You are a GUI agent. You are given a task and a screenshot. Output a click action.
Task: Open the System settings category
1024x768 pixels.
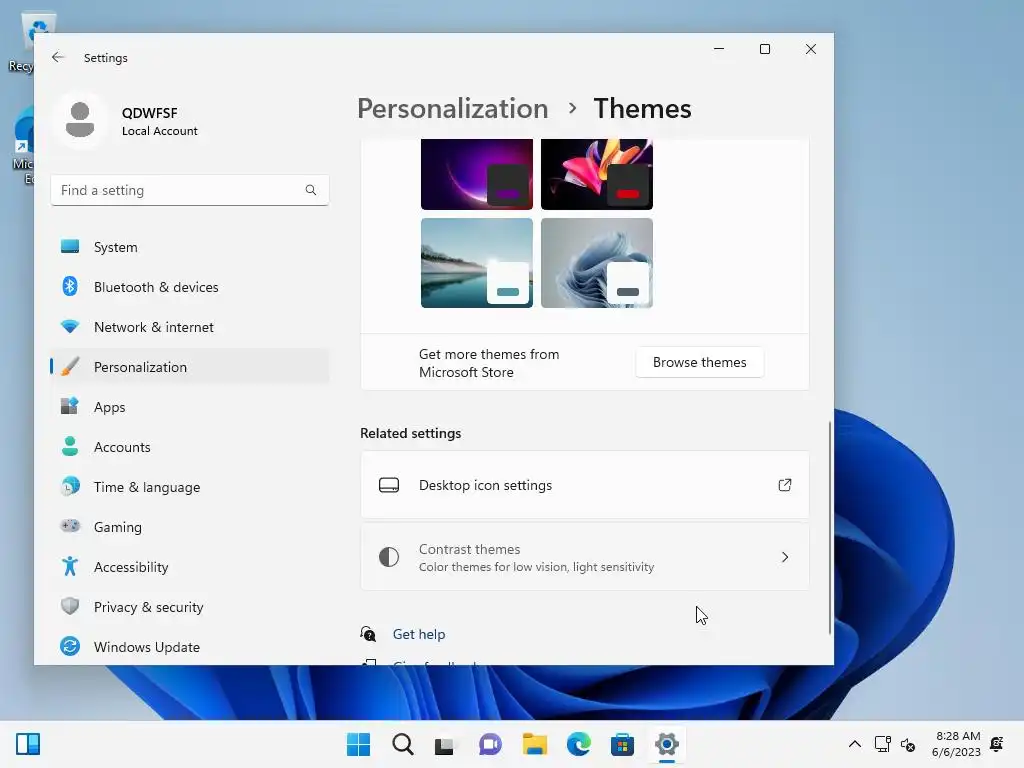tap(190, 247)
